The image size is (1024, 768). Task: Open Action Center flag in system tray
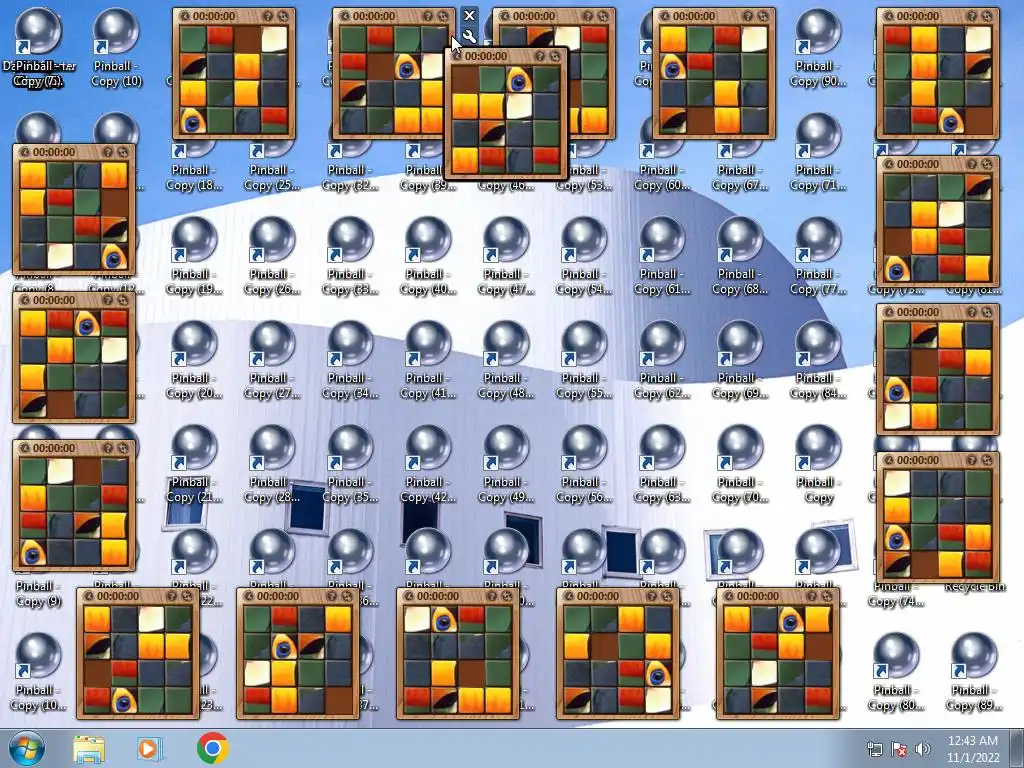[x=899, y=749]
